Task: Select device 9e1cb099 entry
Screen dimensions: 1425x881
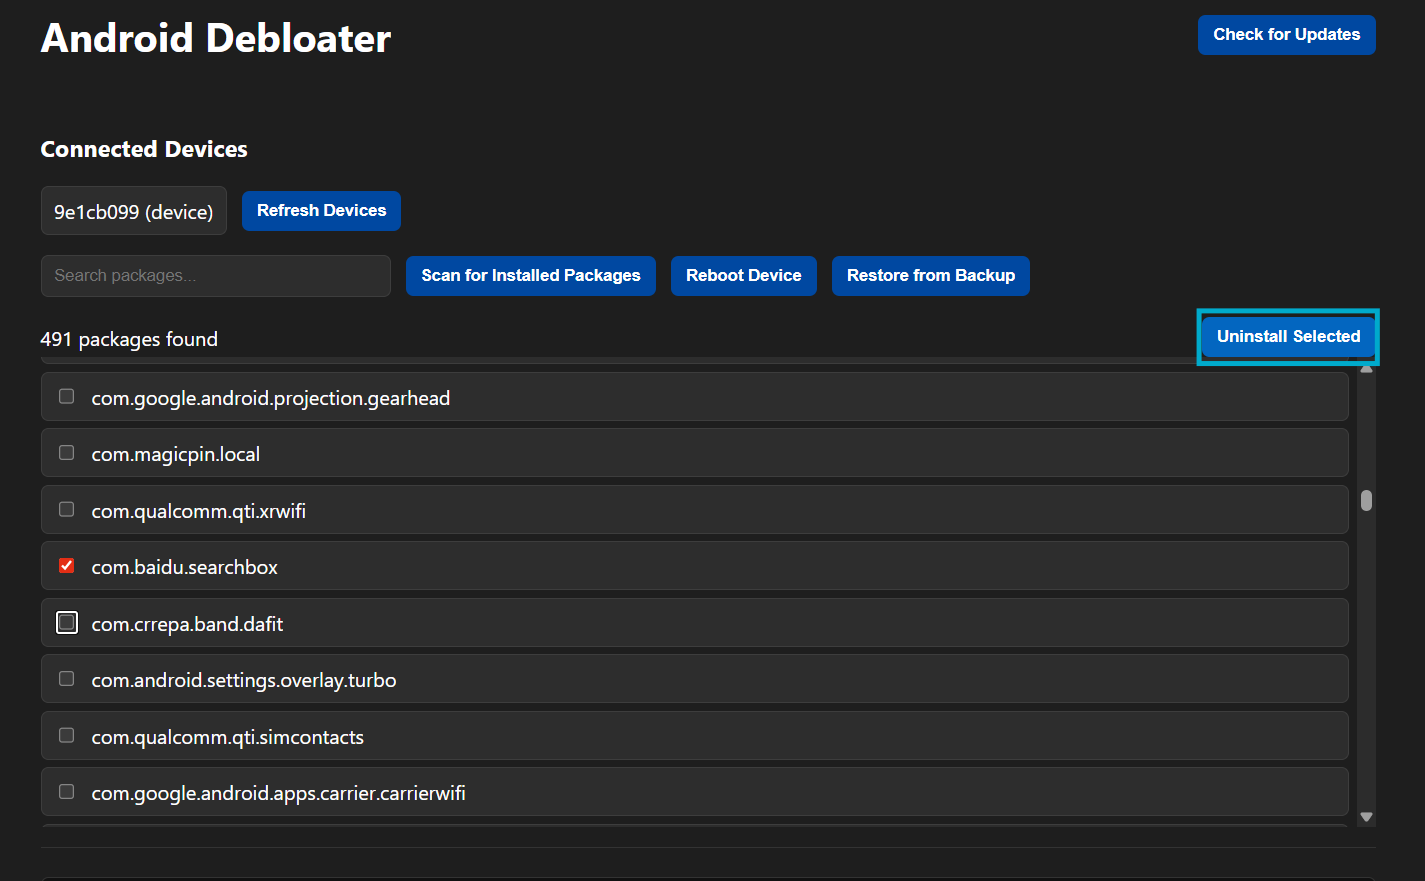Action: [x=134, y=211]
